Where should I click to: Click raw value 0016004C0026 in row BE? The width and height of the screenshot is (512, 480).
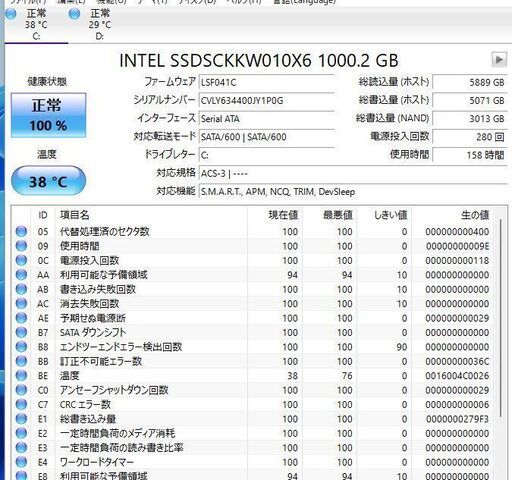coord(457,376)
